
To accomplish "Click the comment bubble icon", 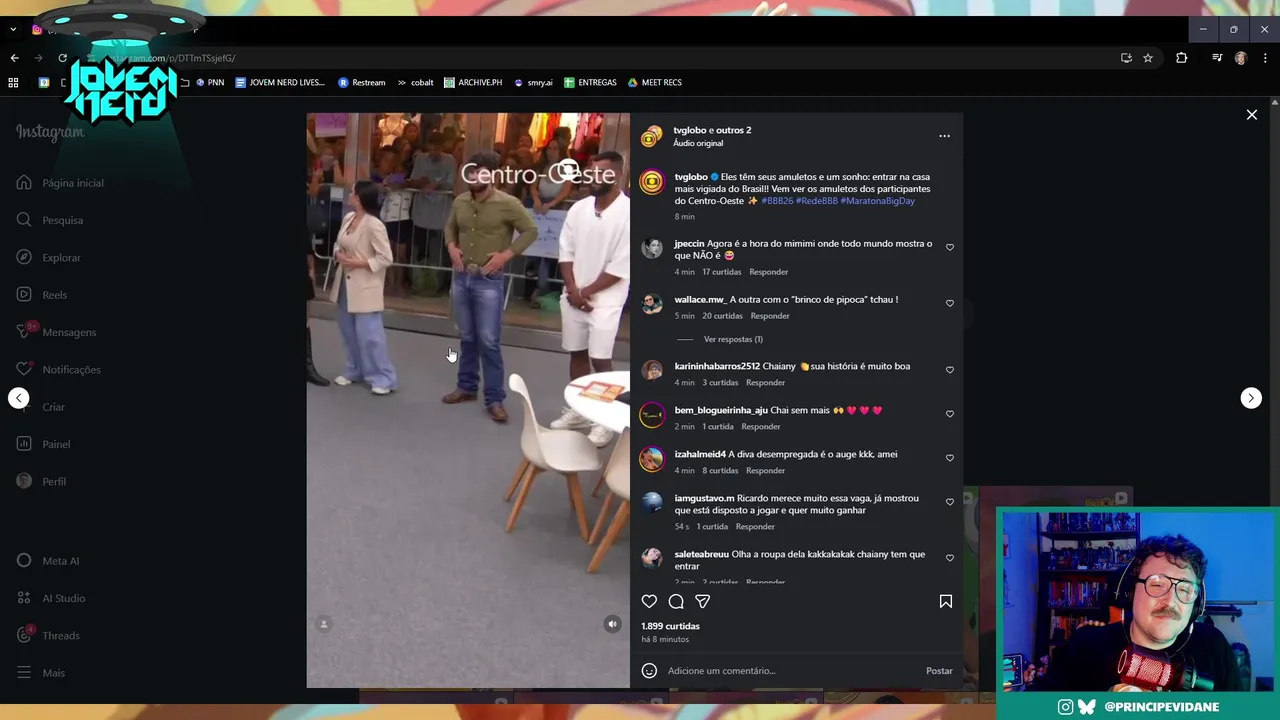I will point(676,601).
